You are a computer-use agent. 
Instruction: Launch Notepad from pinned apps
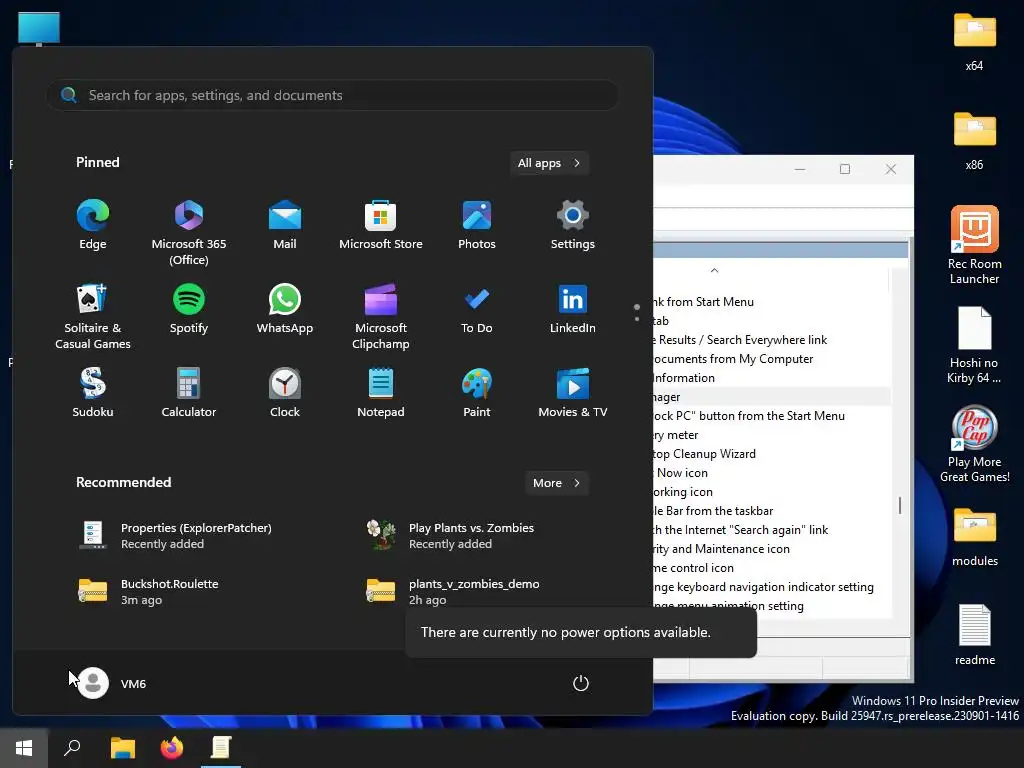click(381, 392)
